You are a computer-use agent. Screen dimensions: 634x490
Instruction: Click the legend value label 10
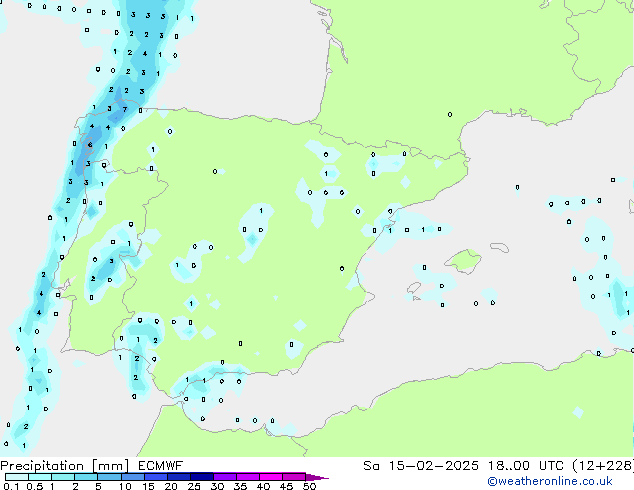pos(124,486)
